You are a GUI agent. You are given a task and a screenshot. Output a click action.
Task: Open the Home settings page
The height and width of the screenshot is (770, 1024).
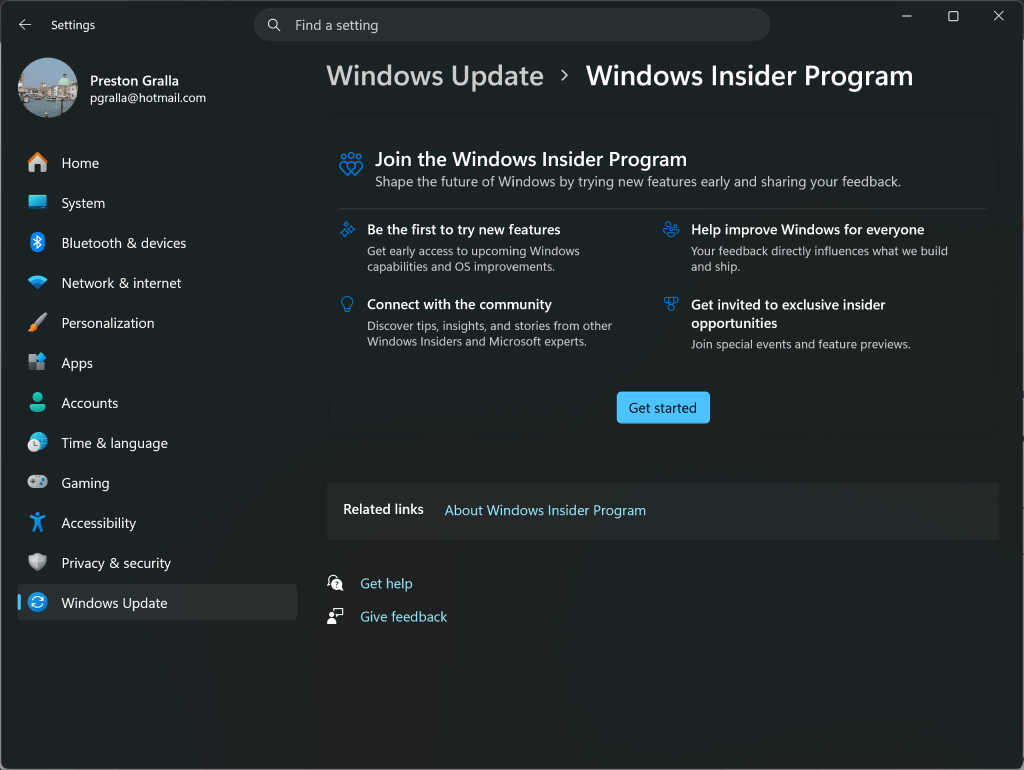pos(157,163)
